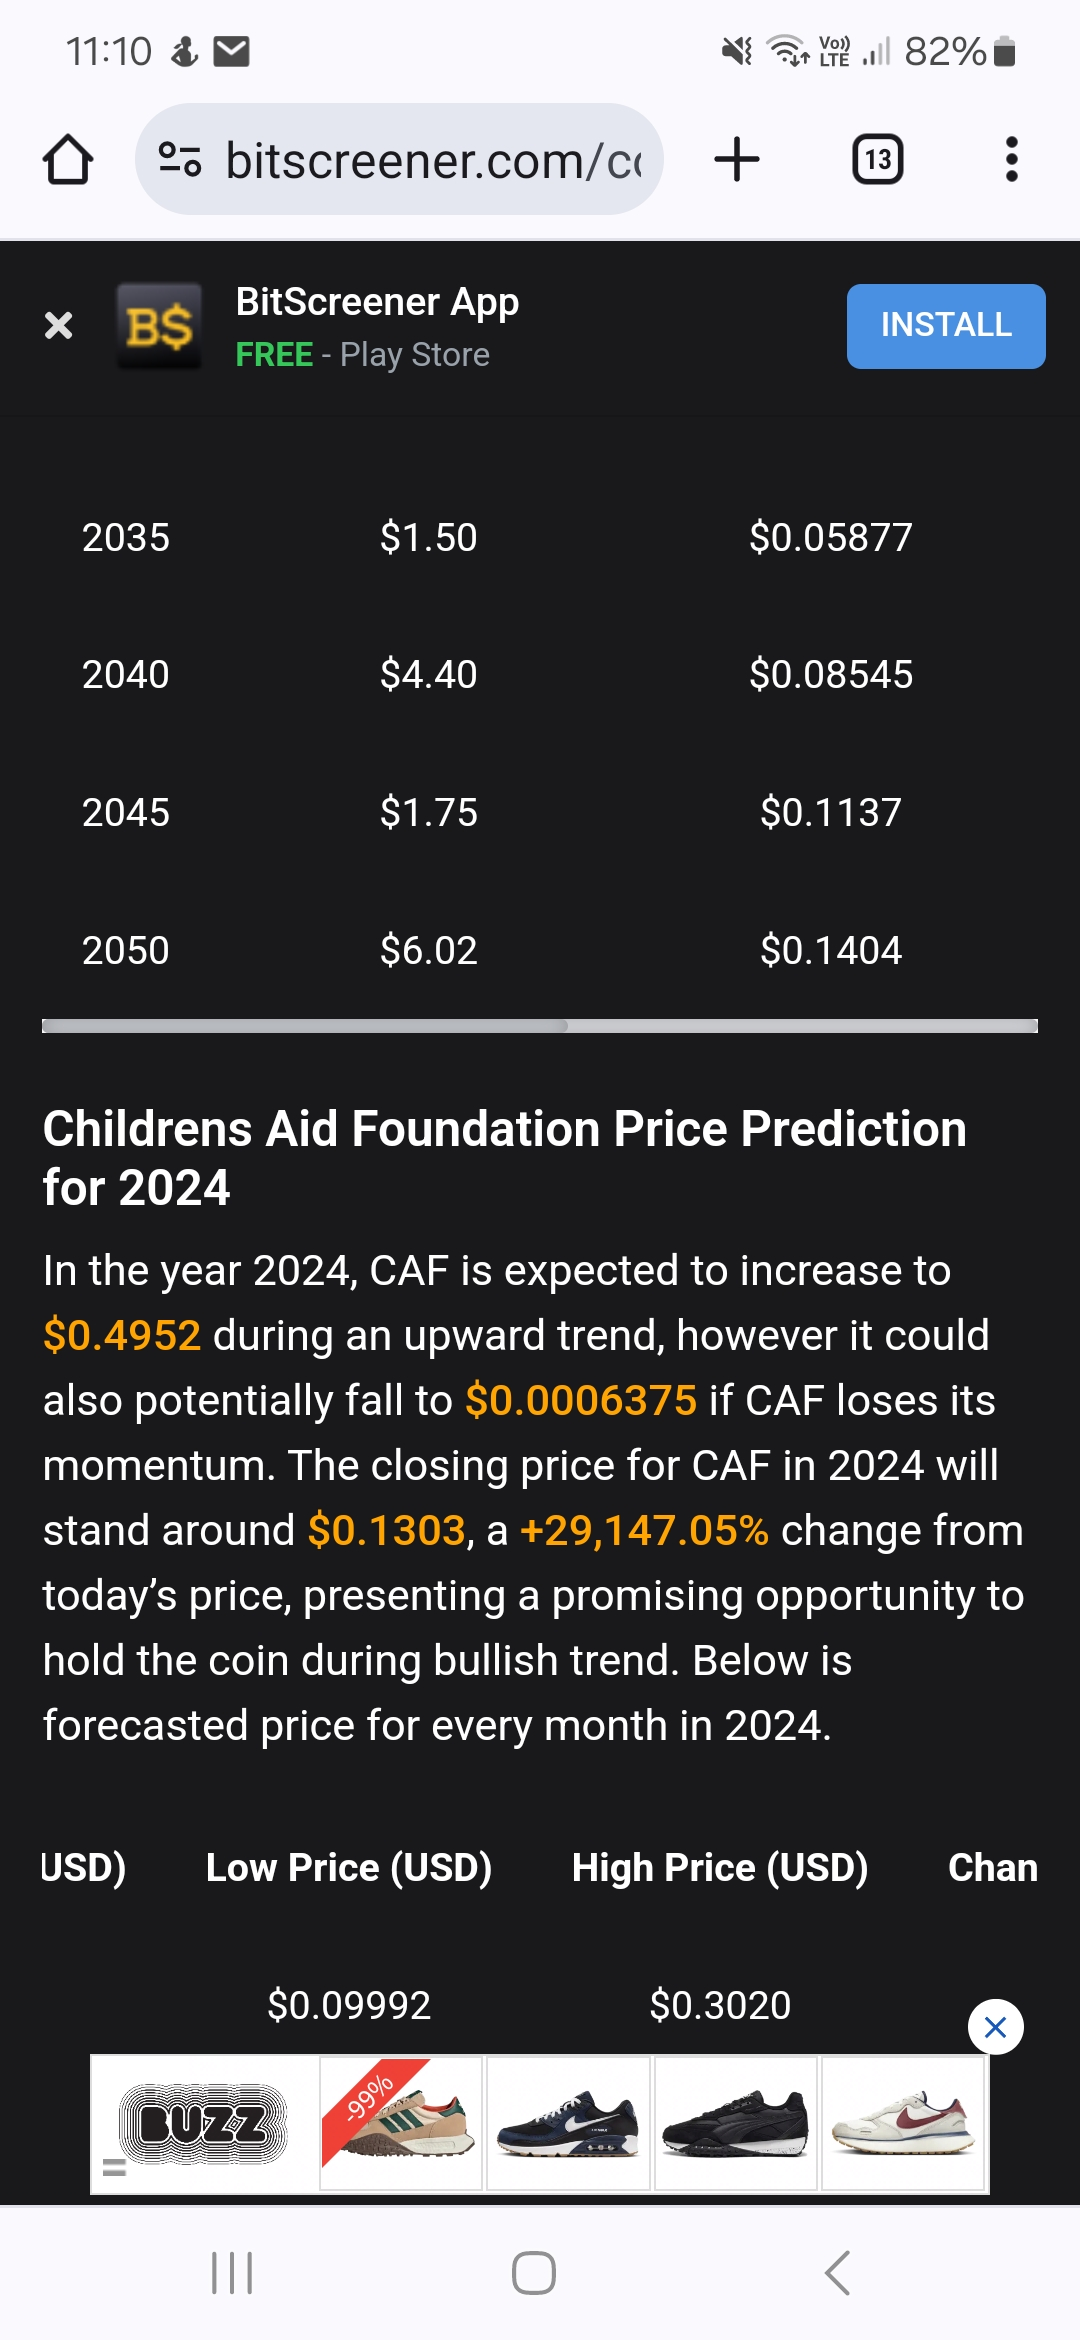
Task: Dismiss the BitScreener App banner
Action: [x=59, y=325]
